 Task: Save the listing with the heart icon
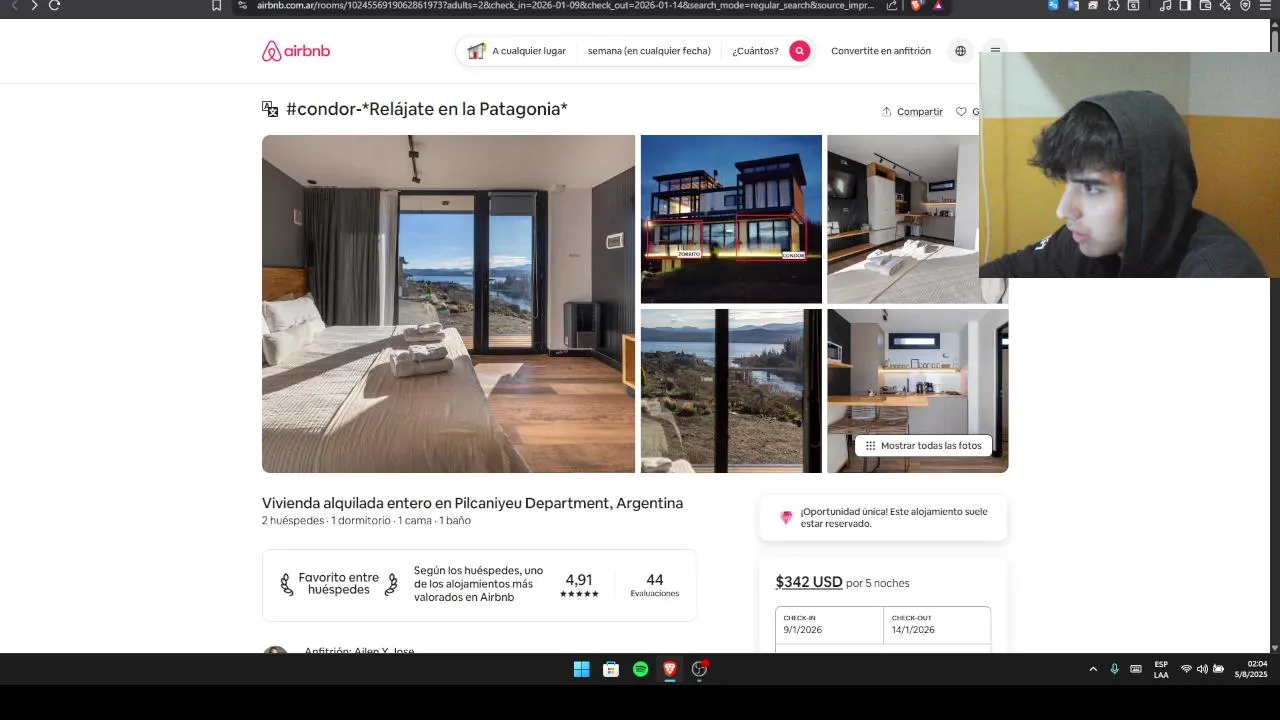(962, 111)
